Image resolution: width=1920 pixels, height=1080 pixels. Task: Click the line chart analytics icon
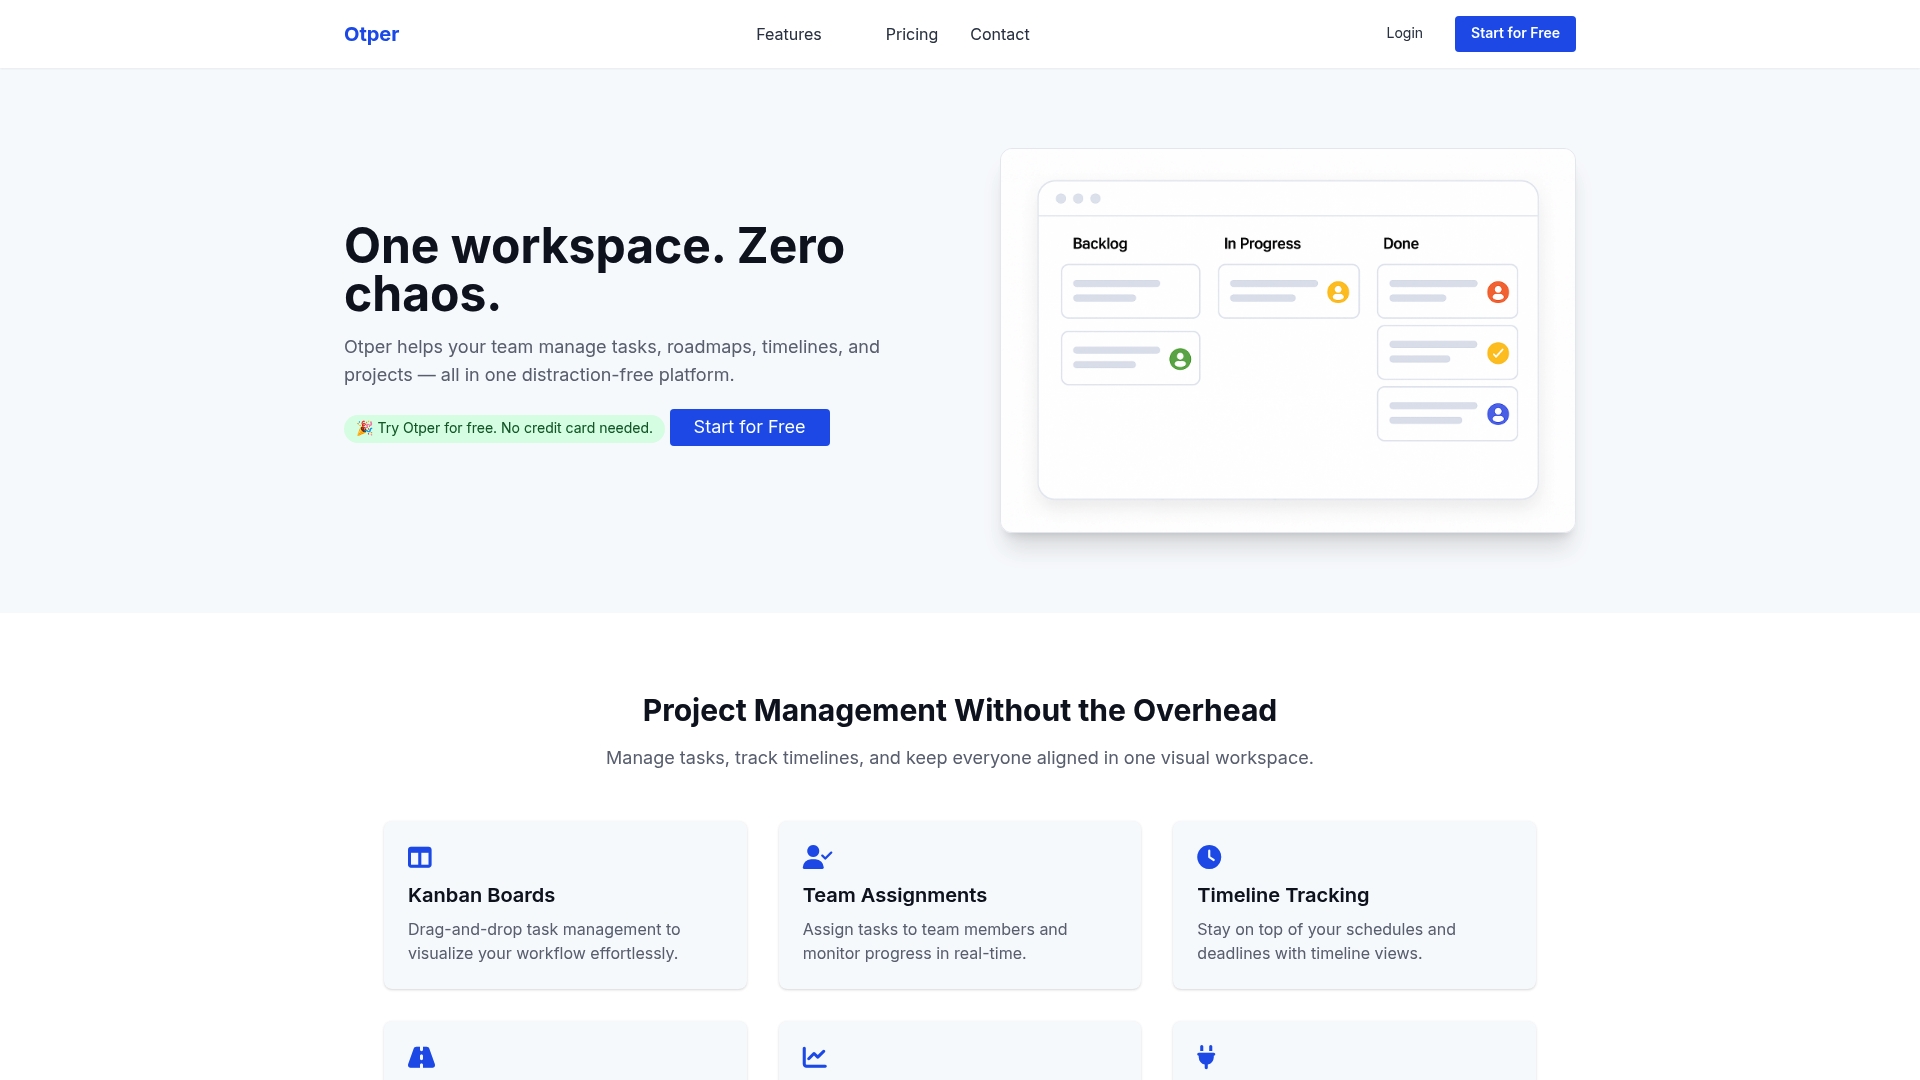[x=815, y=1057]
